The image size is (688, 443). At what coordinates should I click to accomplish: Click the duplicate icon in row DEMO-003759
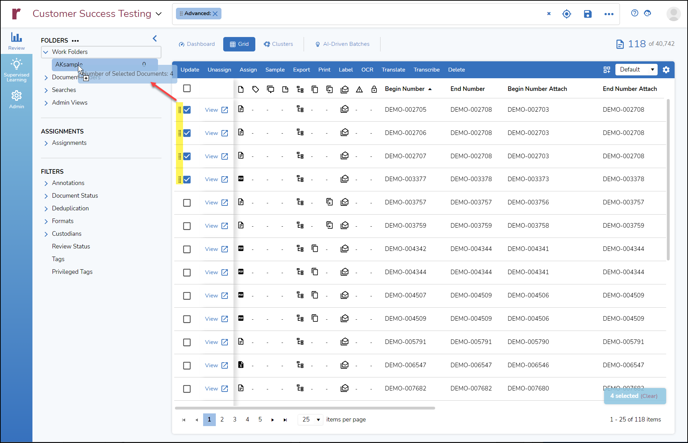click(329, 225)
